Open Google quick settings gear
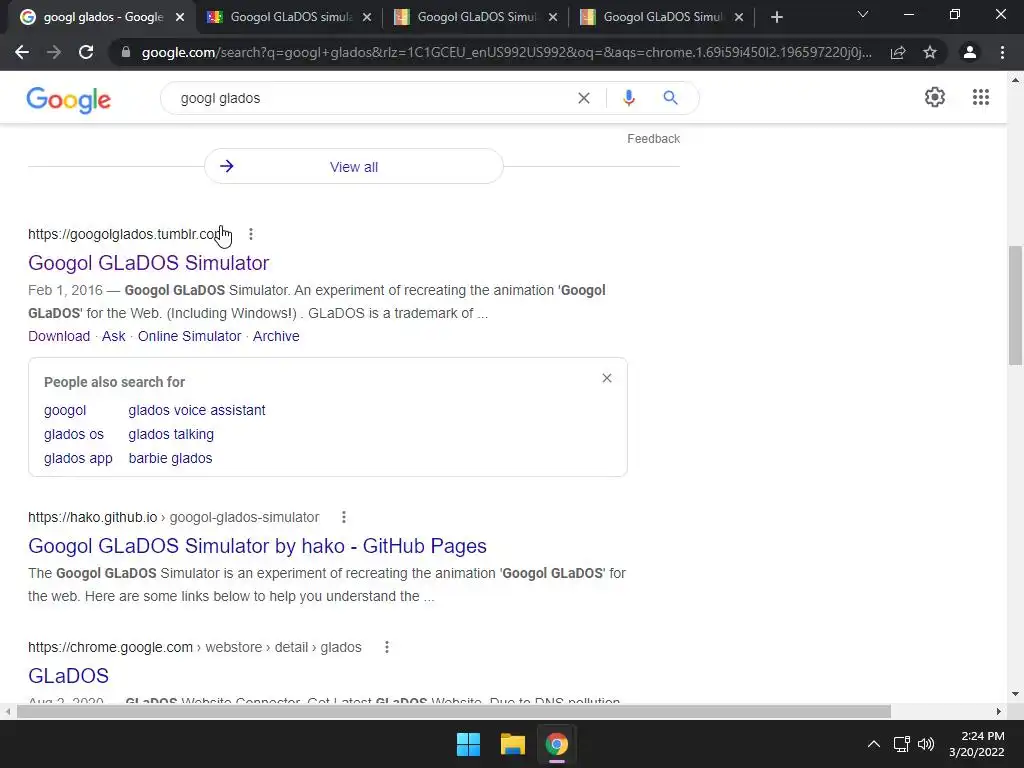 point(935,97)
